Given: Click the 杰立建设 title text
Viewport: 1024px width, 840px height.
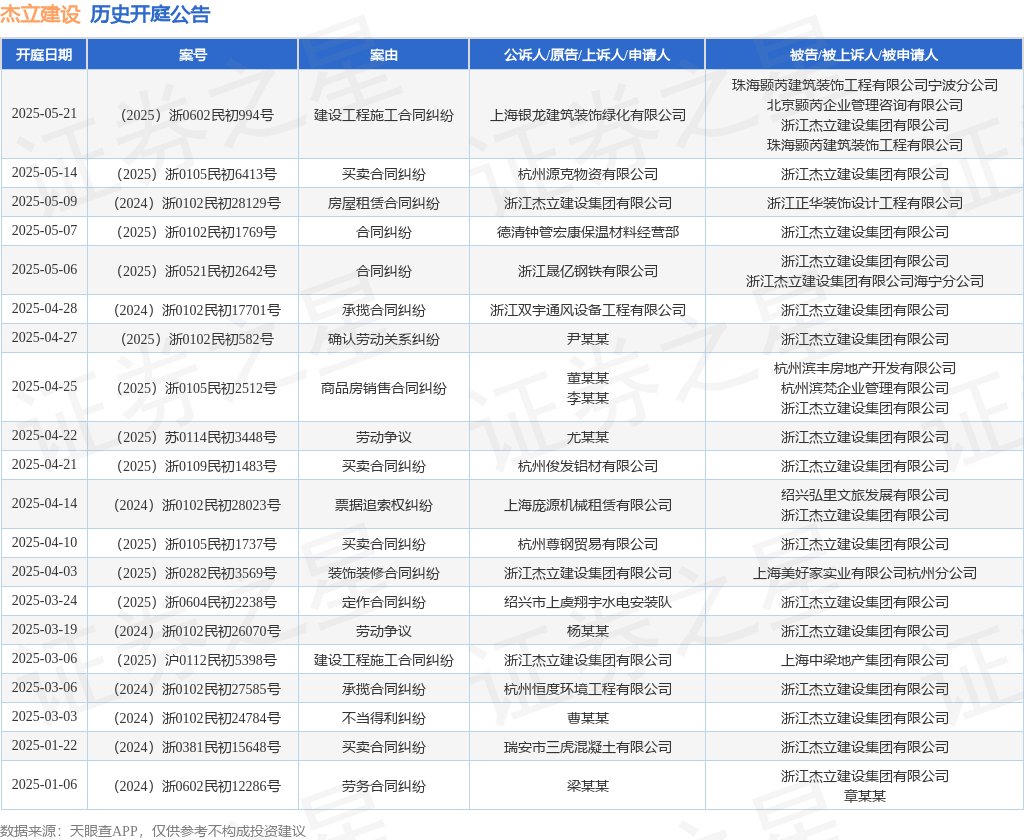Looking at the screenshot, I should click(40, 14).
